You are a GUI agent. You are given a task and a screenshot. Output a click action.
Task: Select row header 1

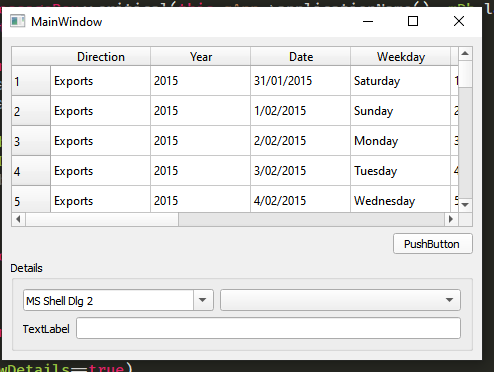click(31, 81)
